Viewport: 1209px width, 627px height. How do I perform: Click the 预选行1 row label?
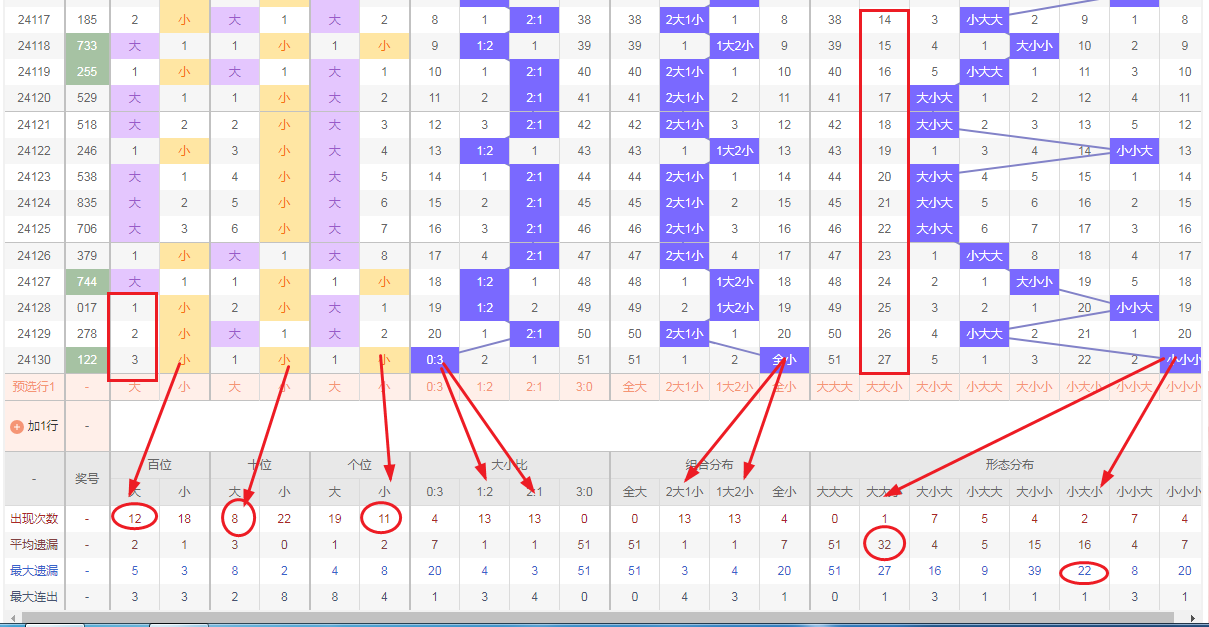click(x=33, y=387)
